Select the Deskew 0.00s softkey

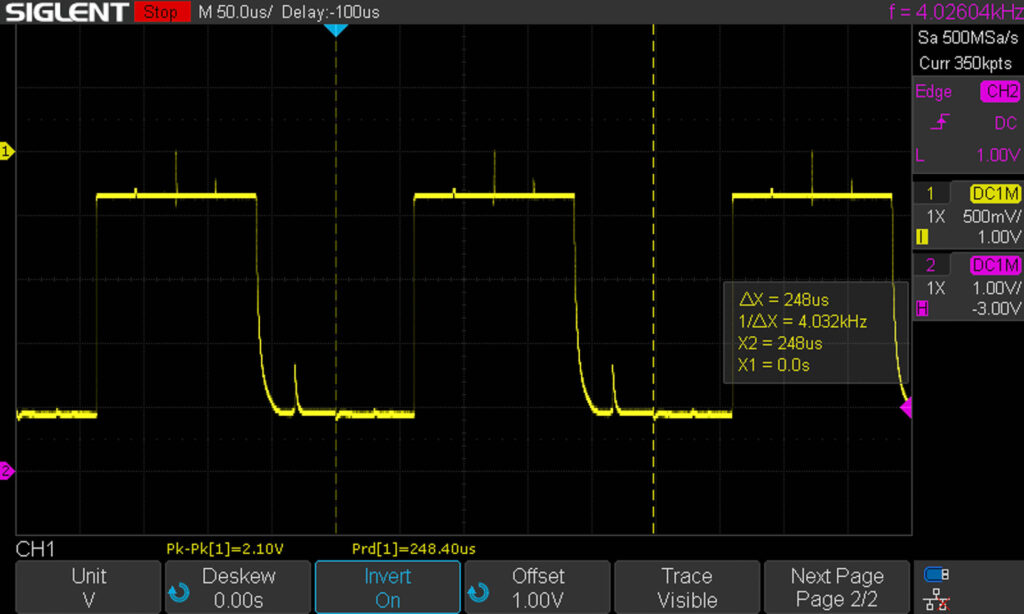pyautogui.click(x=238, y=587)
